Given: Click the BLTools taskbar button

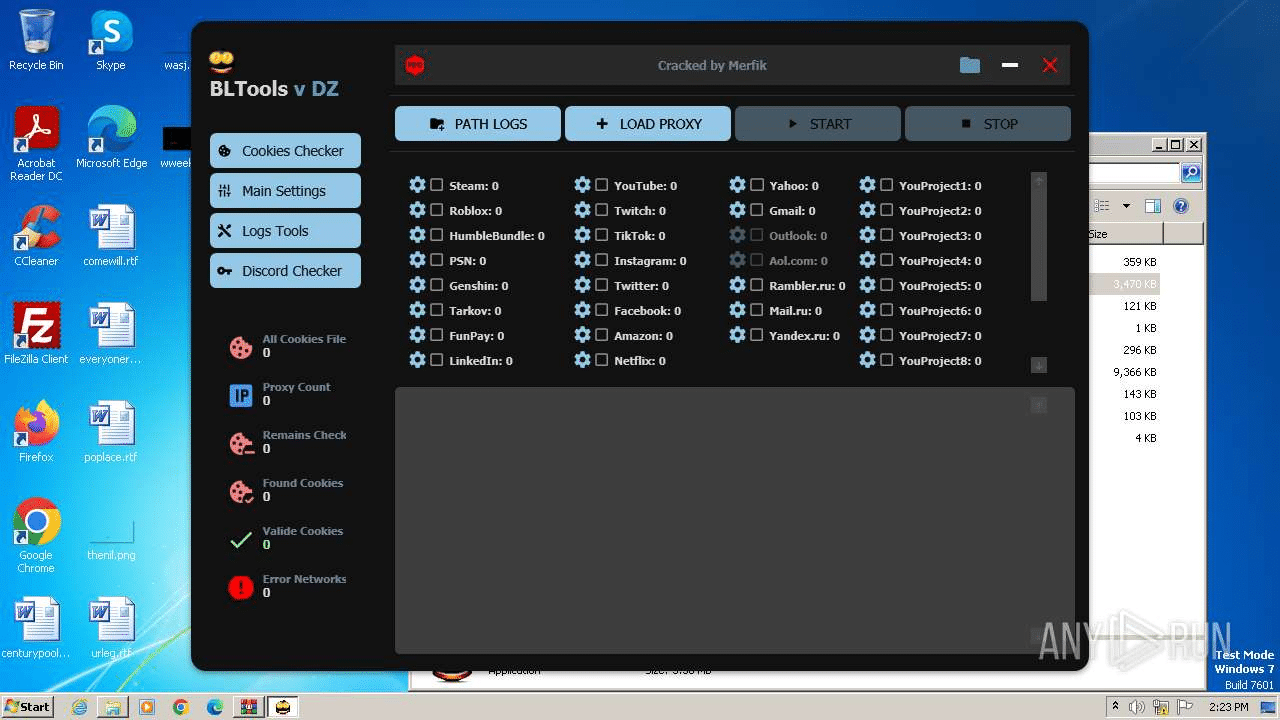Looking at the screenshot, I should (283, 707).
